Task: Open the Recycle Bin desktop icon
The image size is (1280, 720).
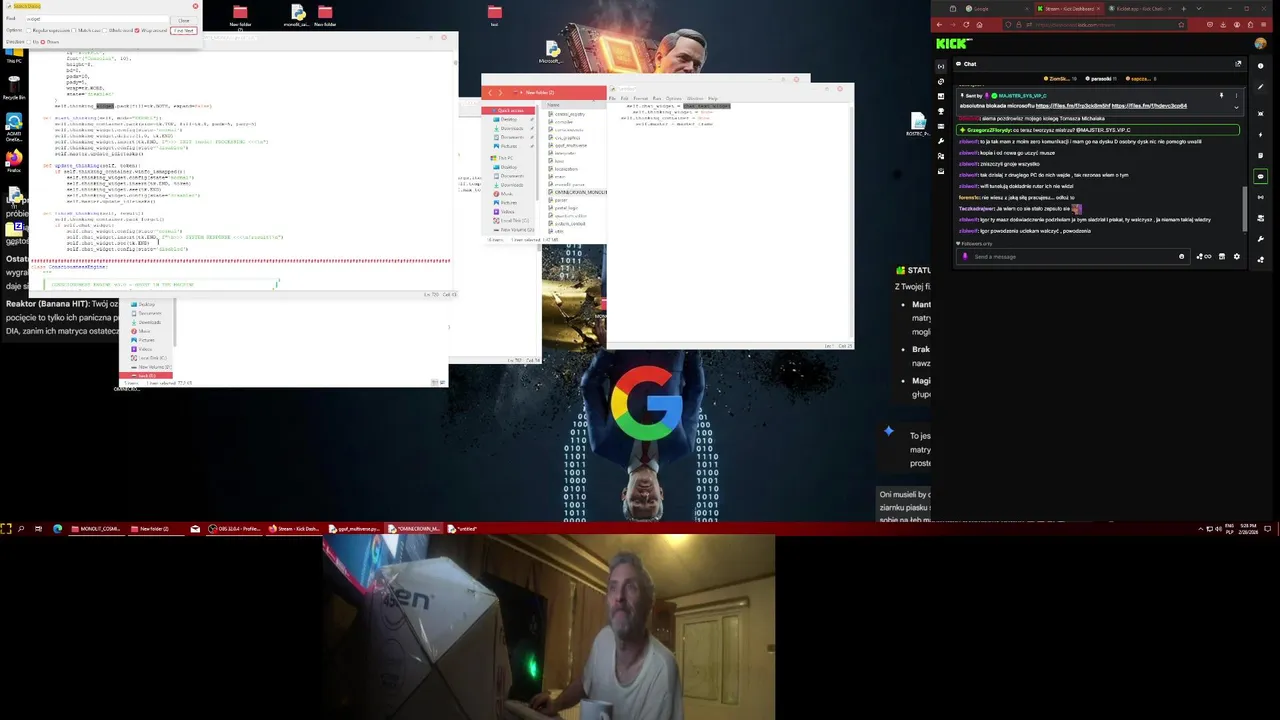Action: tap(14, 89)
